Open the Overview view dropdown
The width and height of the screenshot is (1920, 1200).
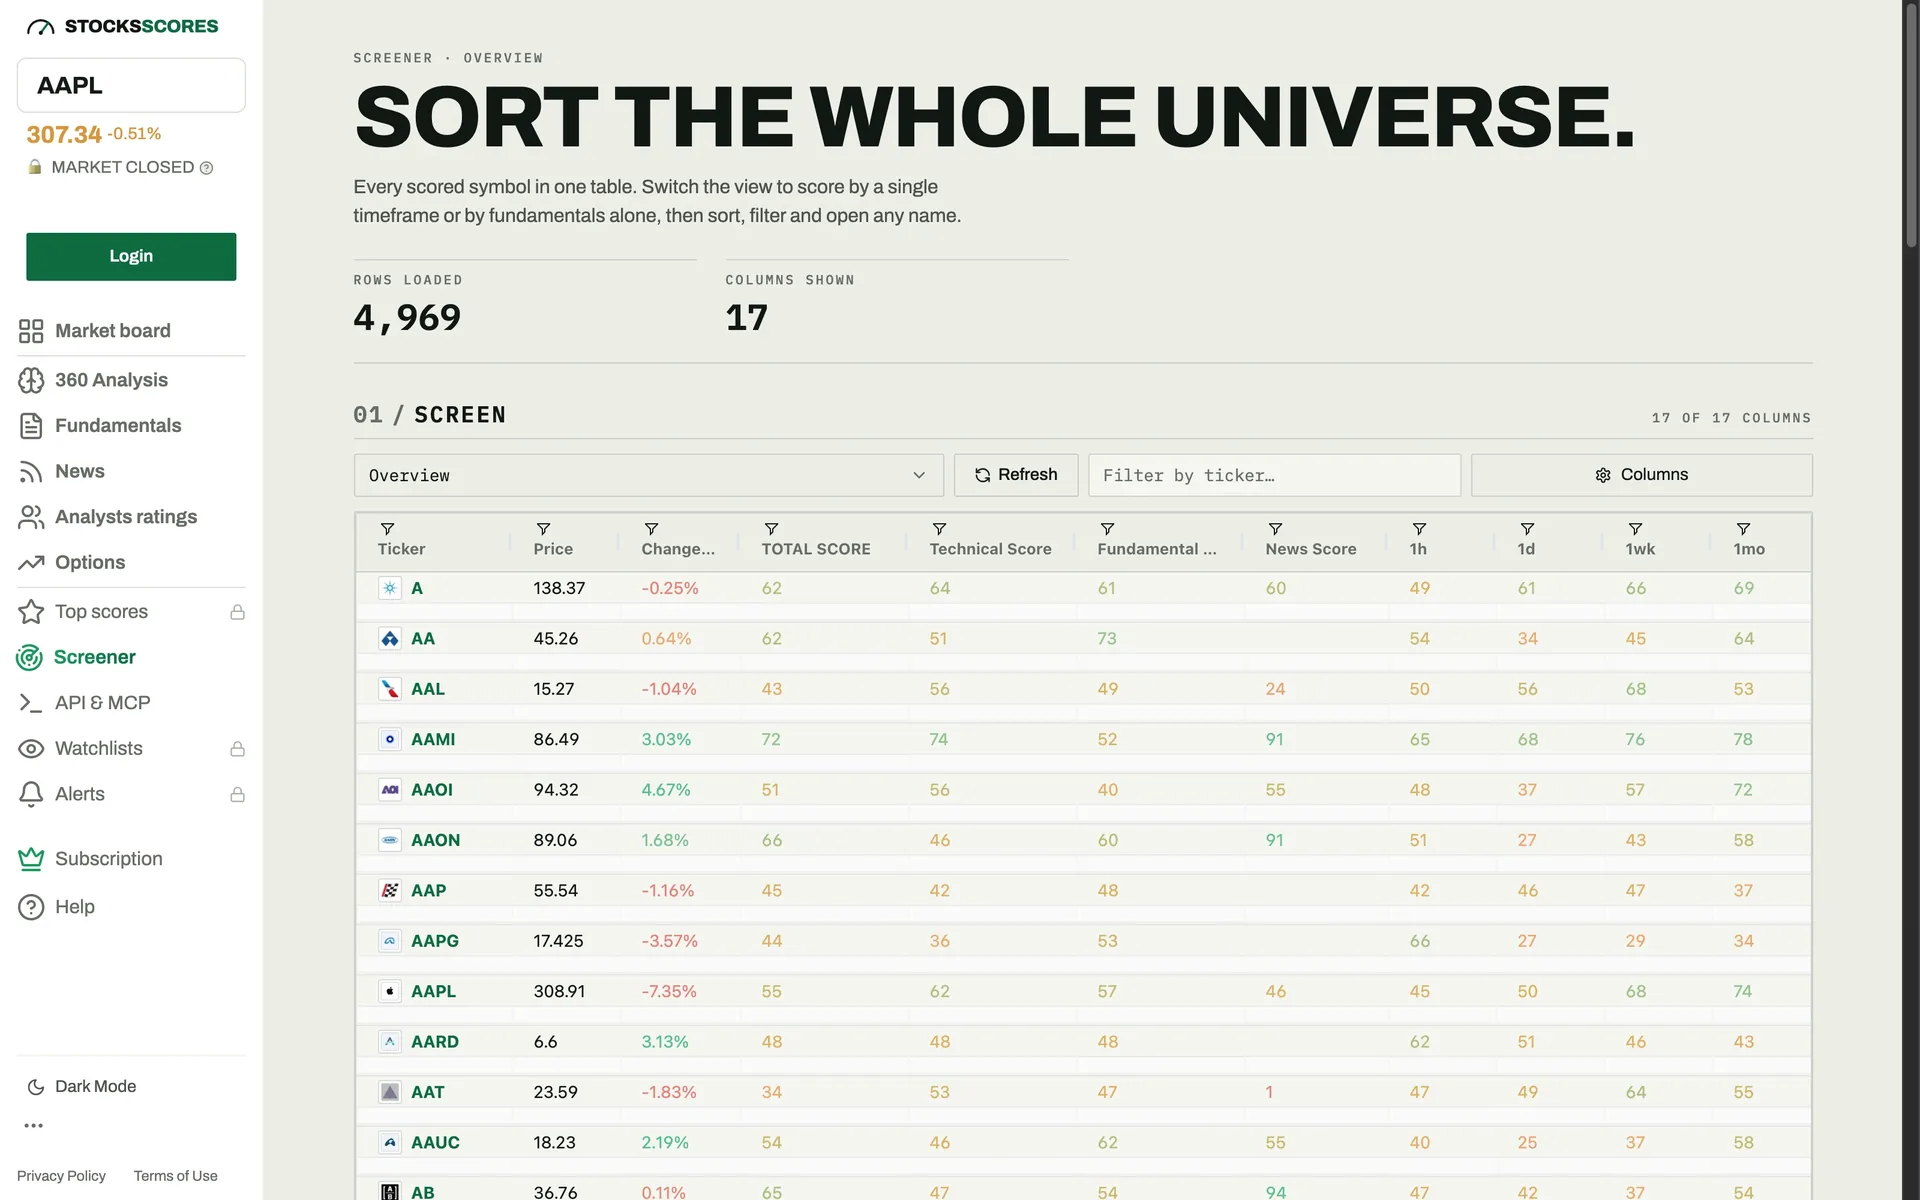(648, 476)
